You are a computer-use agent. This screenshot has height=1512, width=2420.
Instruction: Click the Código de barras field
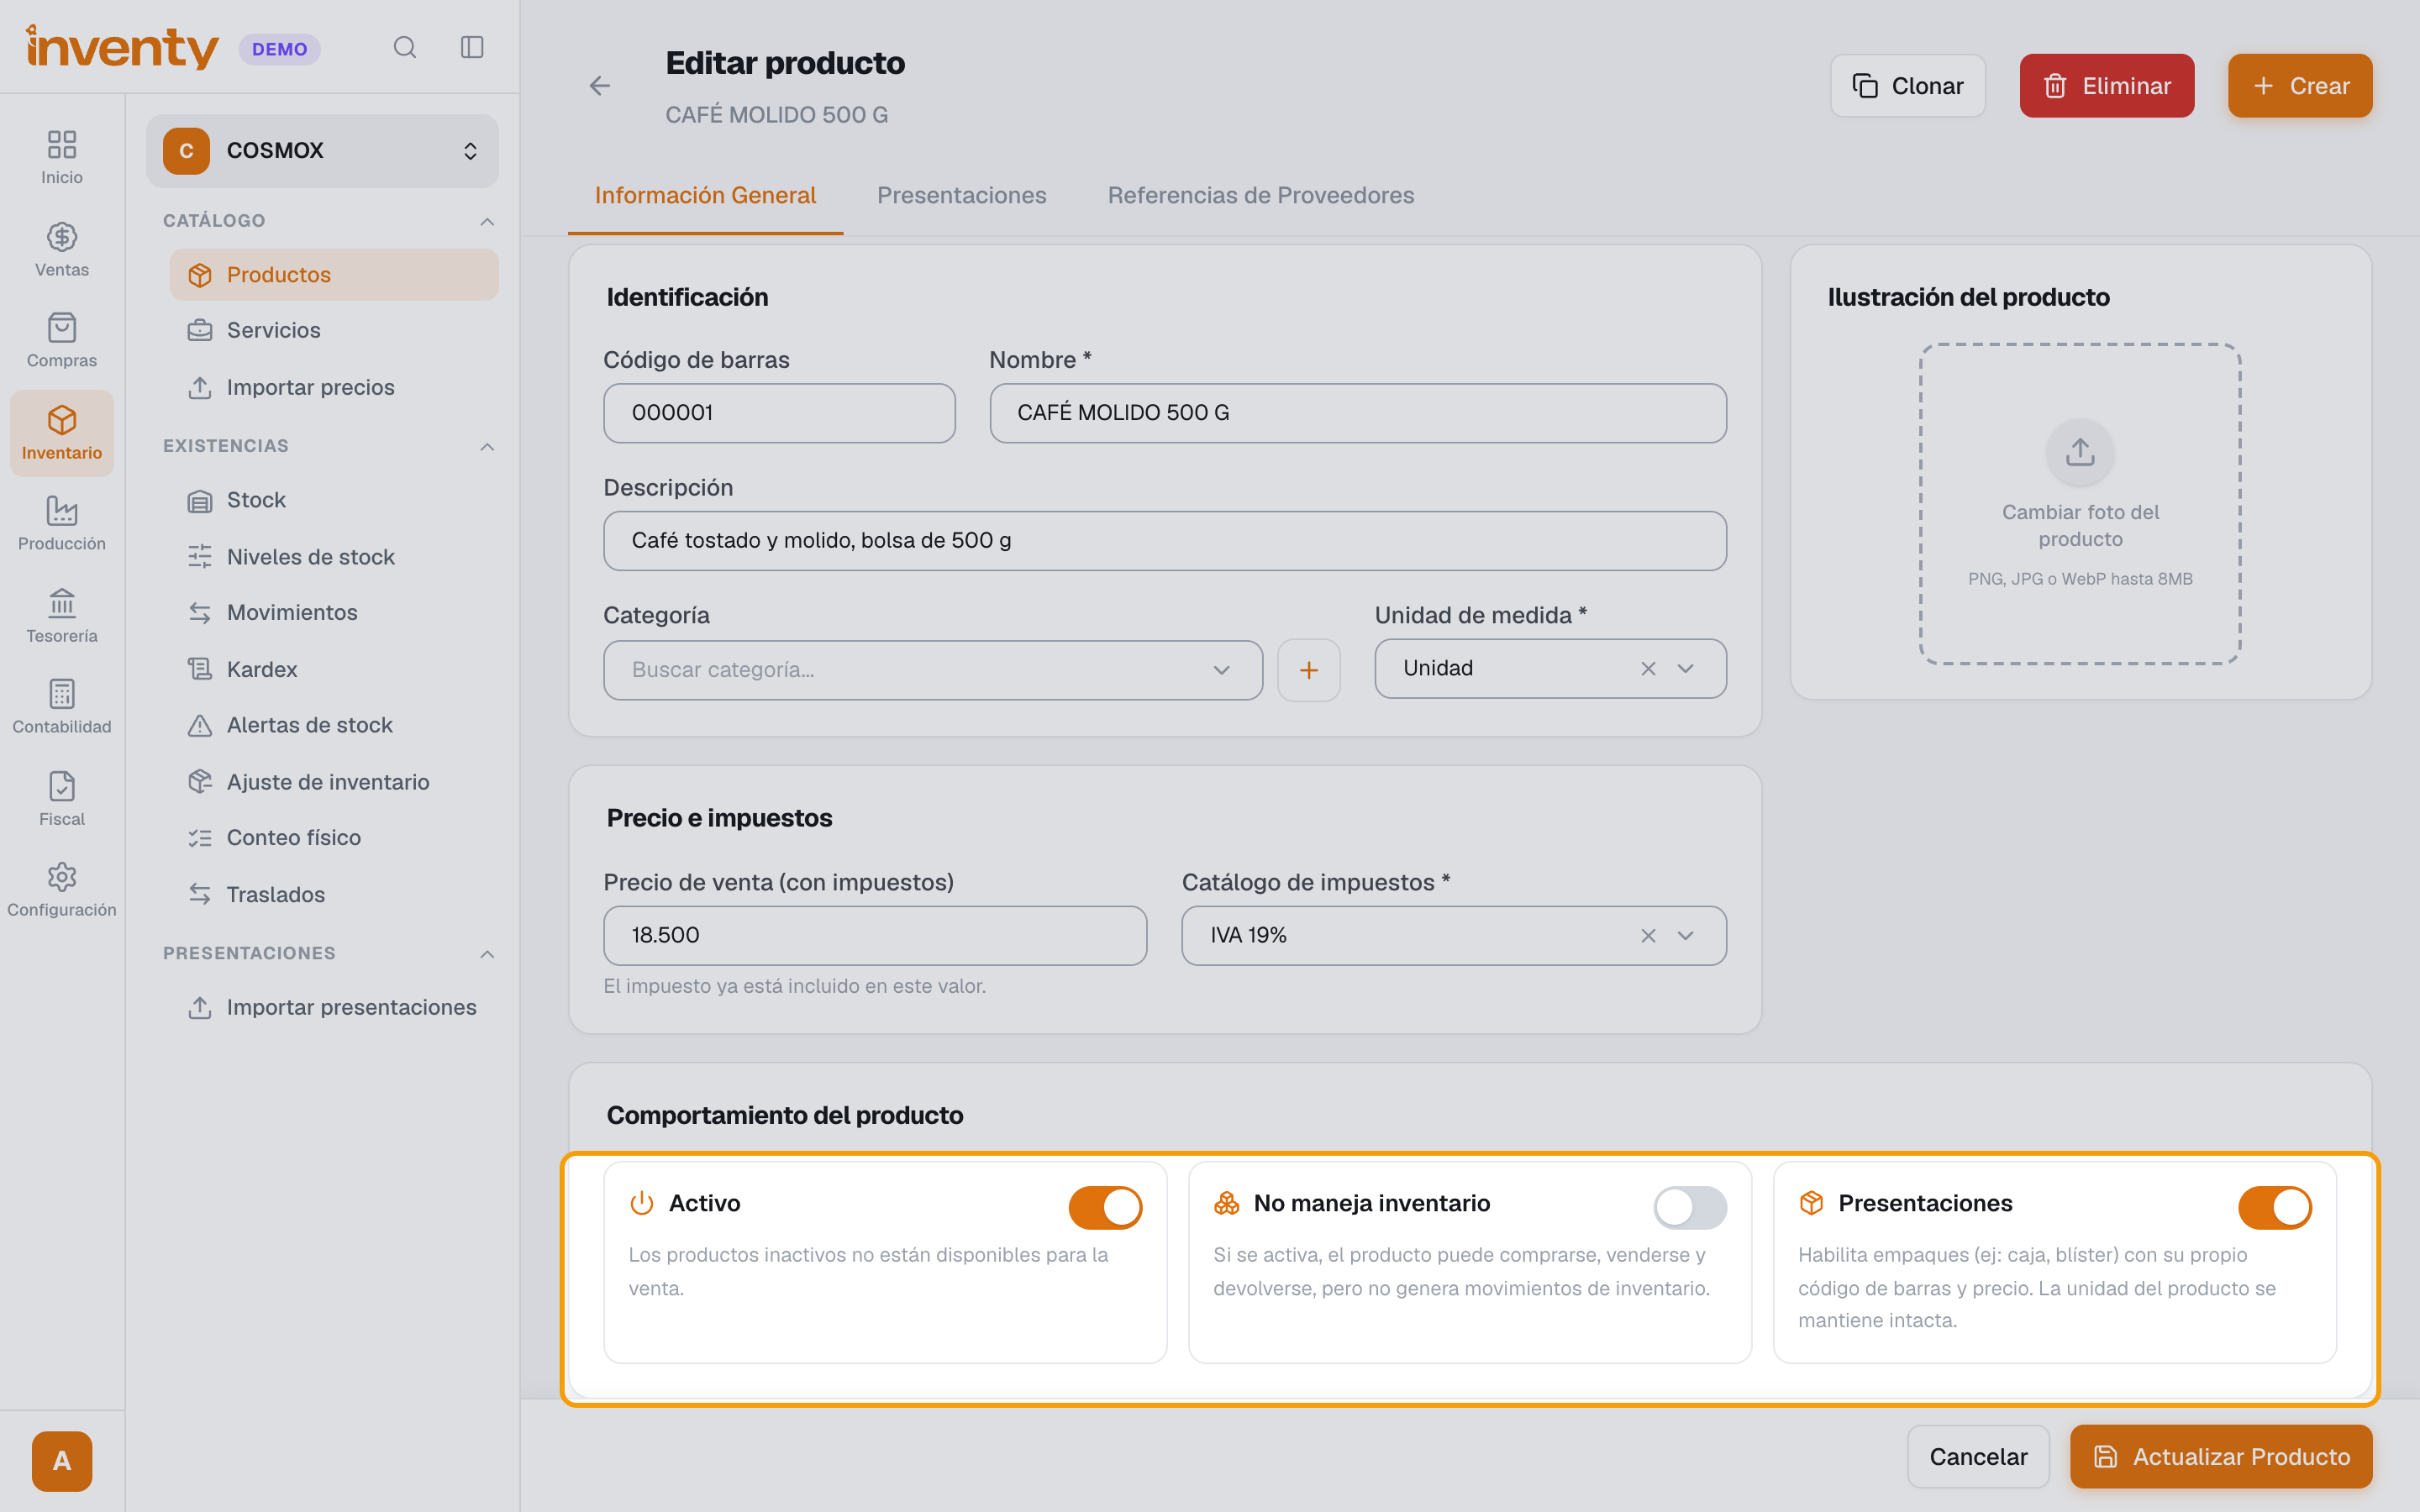779,413
